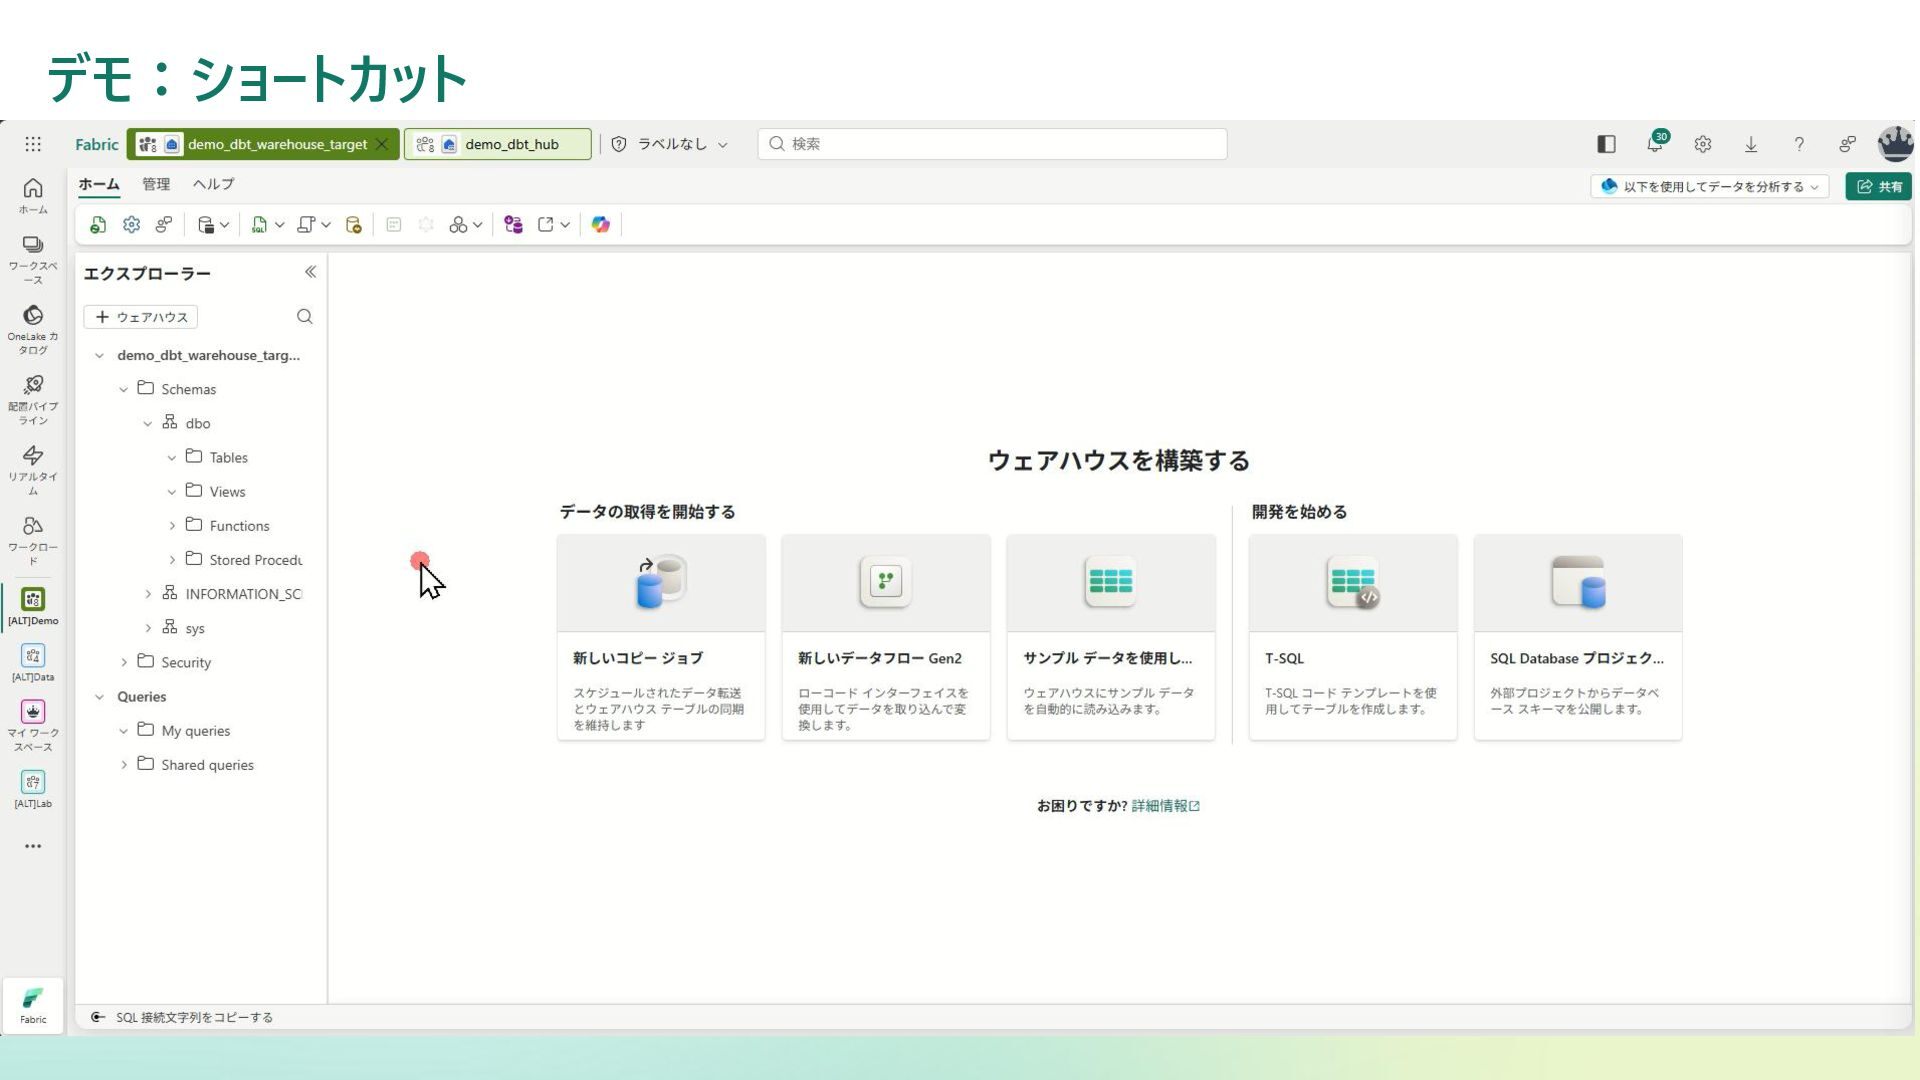Click the 共有 share button
Viewport: 1920px width, 1080px height.
[x=1879, y=187]
